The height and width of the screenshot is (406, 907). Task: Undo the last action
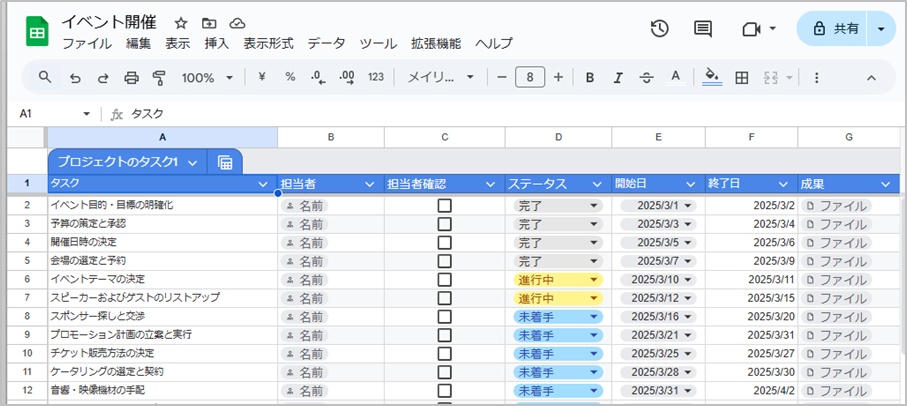[x=75, y=77]
